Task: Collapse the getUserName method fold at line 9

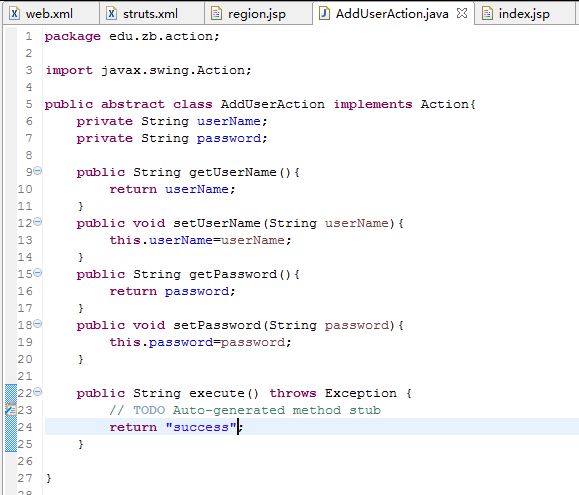Action: pos(38,171)
